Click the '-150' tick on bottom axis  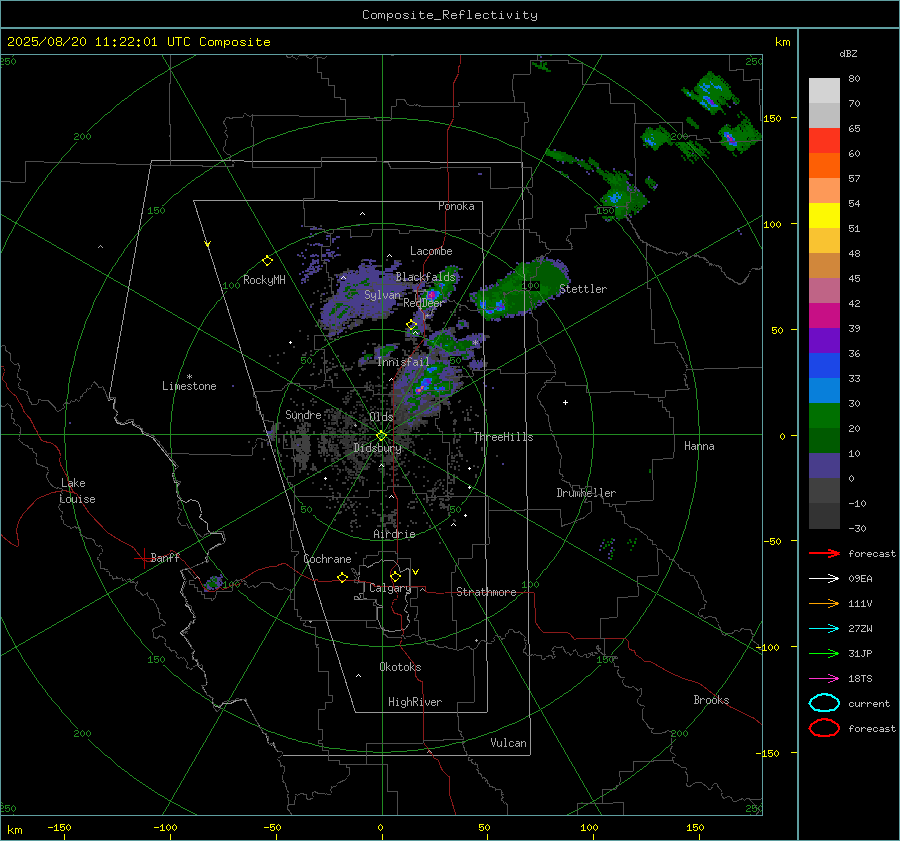[x=59, y=828]
